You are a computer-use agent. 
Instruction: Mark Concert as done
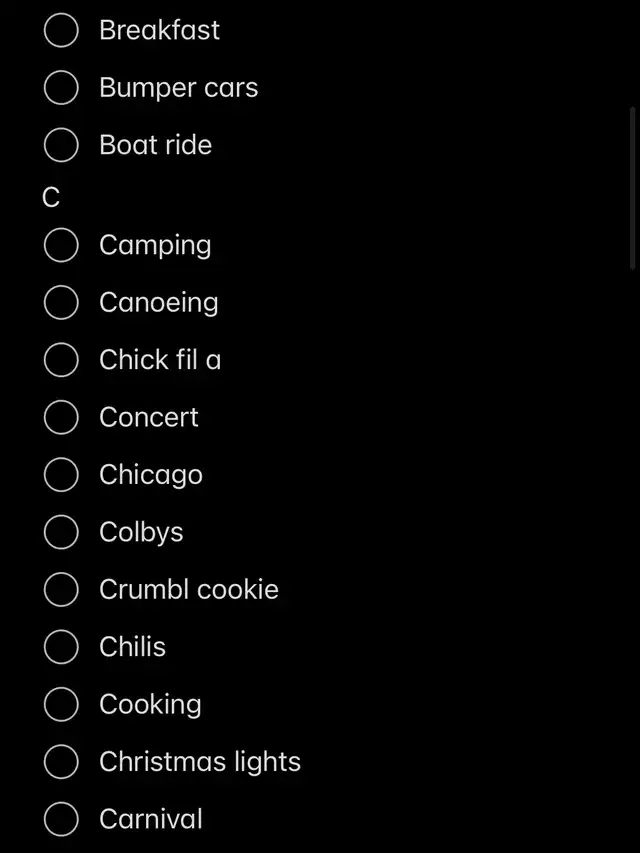tap(61, 417)
